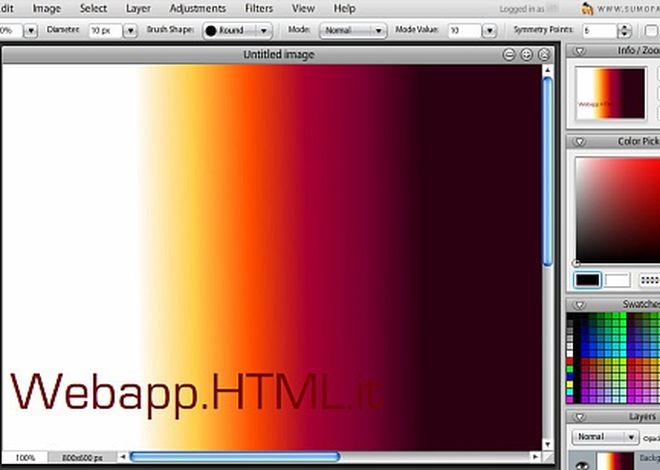Image resolution: width=660 pixels, height=470 pixels.
Task: Open the layer blend mode Normal dropdown
Action: (605, 437)
